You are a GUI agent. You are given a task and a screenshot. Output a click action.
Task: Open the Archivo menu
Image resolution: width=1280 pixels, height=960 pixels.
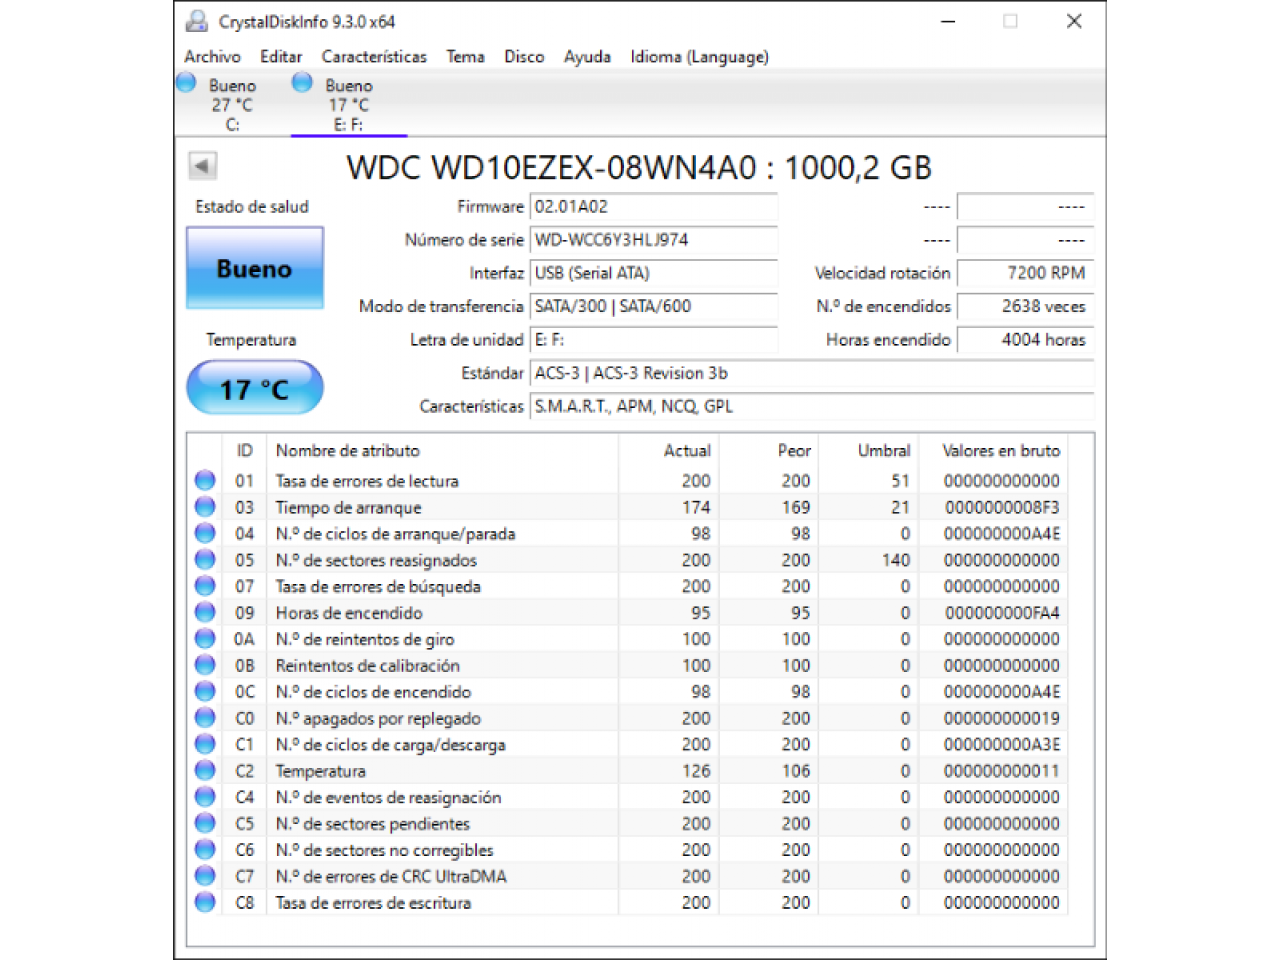tap(212, 57)
